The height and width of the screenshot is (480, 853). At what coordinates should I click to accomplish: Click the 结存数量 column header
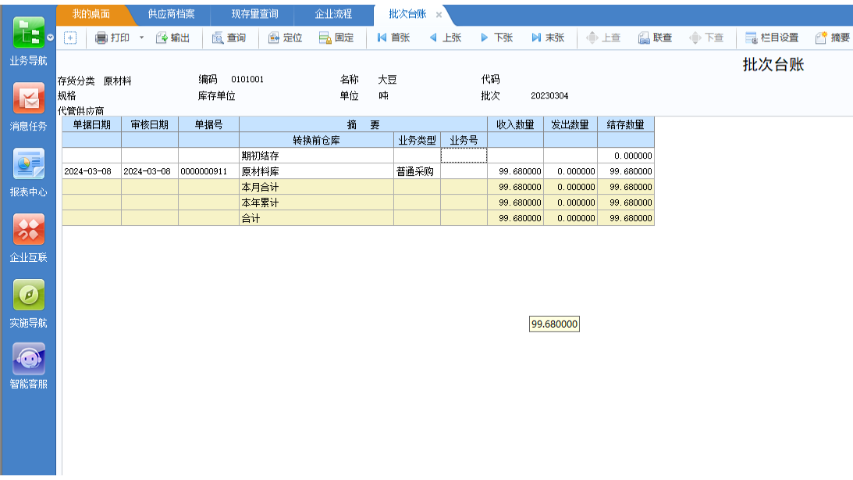coord(626,125)
